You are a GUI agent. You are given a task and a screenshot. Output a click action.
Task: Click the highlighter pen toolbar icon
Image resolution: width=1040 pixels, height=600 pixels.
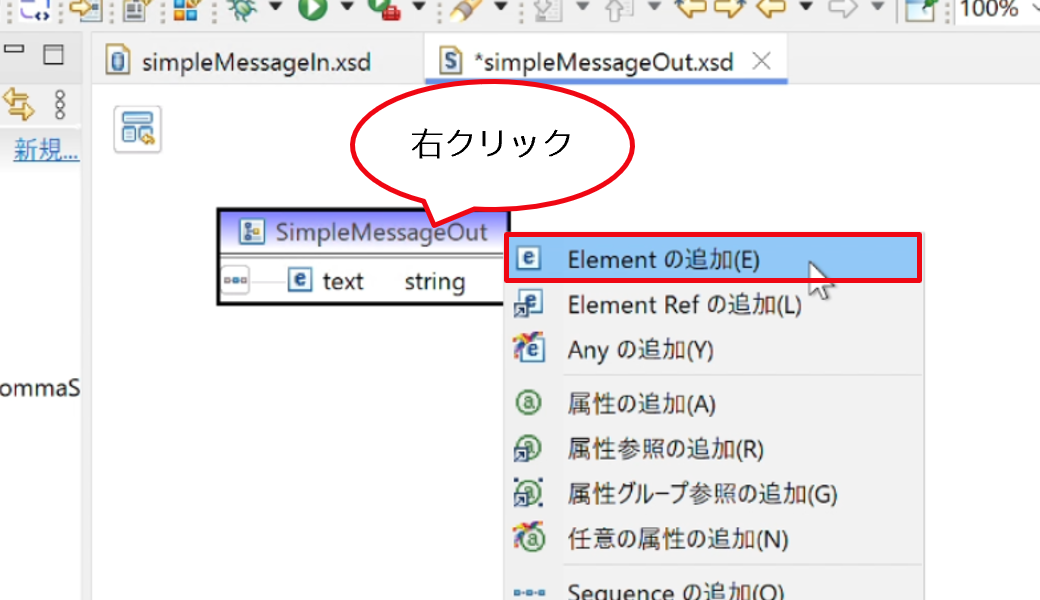pos(466,9)
